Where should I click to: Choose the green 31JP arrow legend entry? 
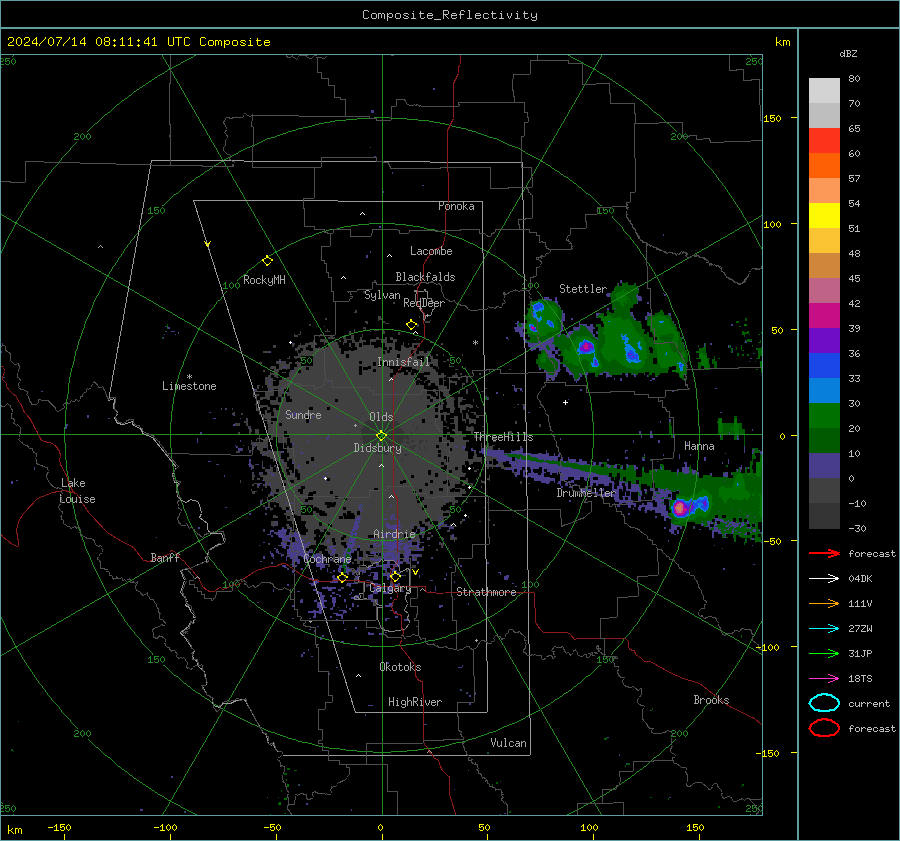[824, 653]
